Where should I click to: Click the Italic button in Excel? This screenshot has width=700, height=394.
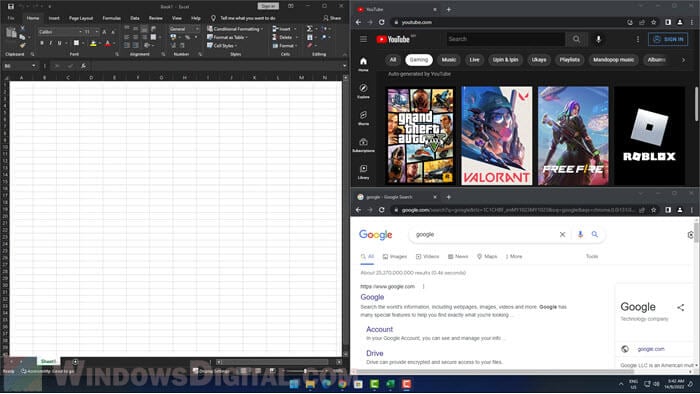(x=50, y=43)
